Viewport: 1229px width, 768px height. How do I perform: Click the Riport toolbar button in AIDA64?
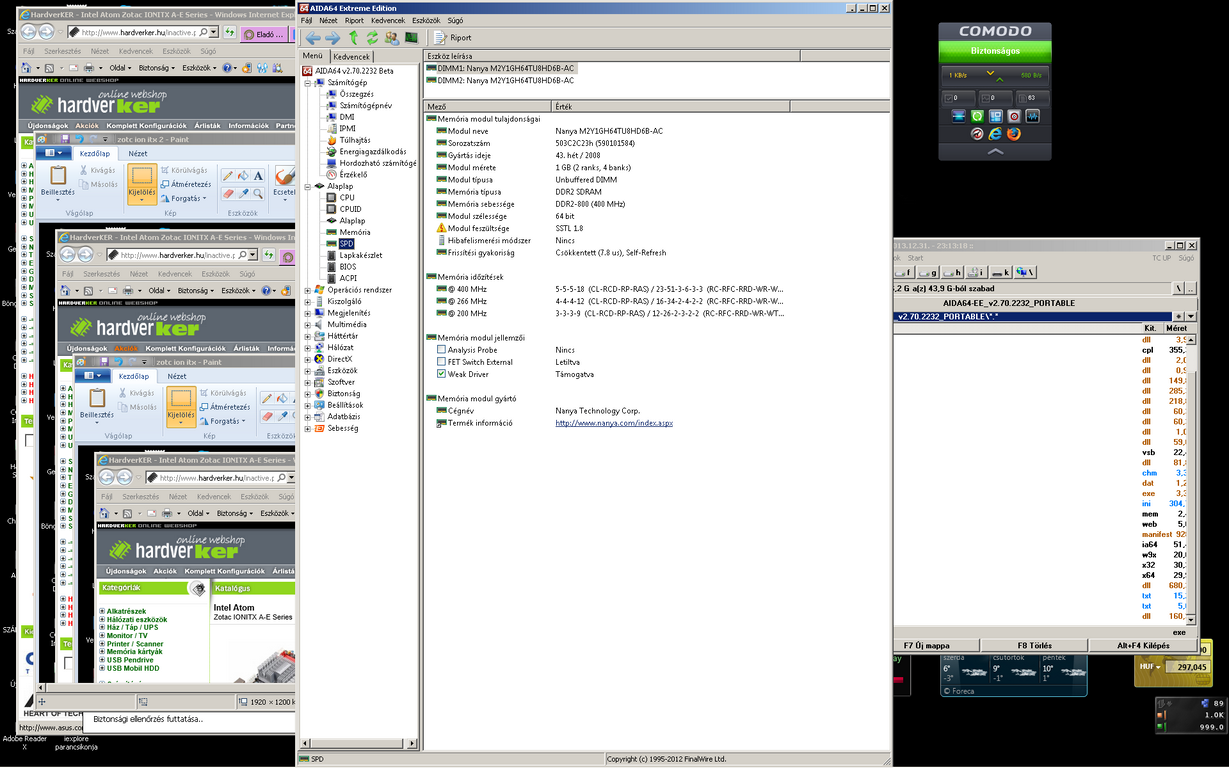point(453,38)
